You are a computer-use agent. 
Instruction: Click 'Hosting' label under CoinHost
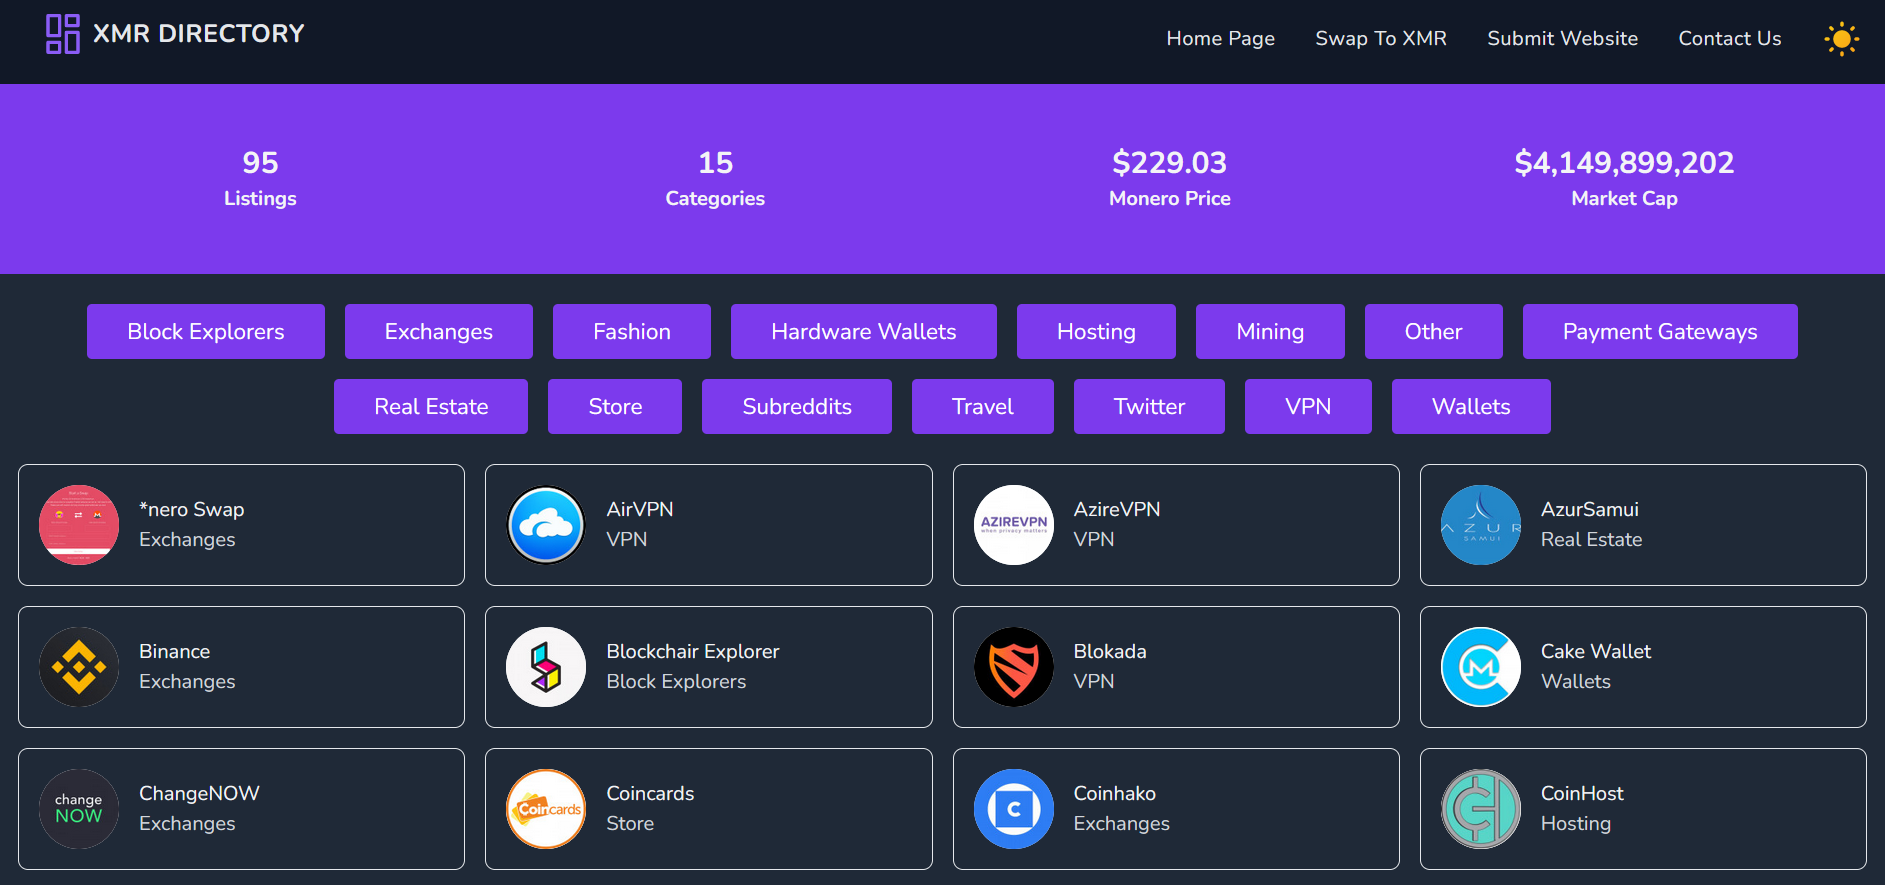pyautogui.click(x=1576, y=823)
